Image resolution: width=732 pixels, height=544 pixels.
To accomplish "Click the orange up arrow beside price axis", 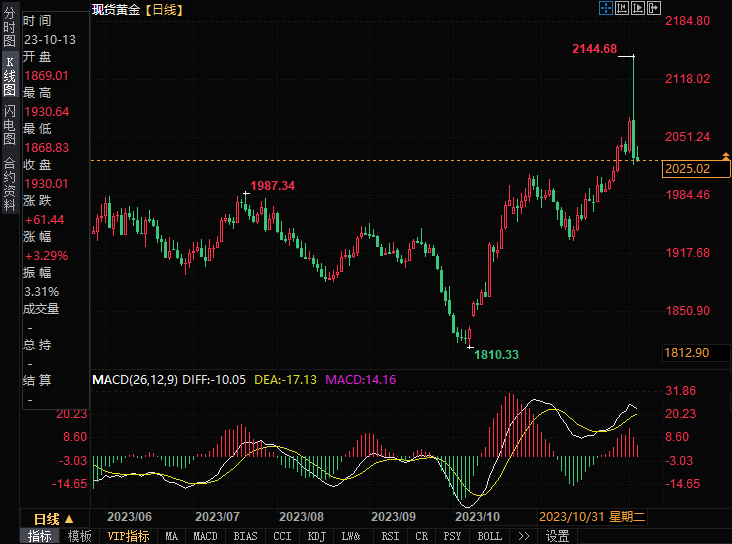I will 727,155.
